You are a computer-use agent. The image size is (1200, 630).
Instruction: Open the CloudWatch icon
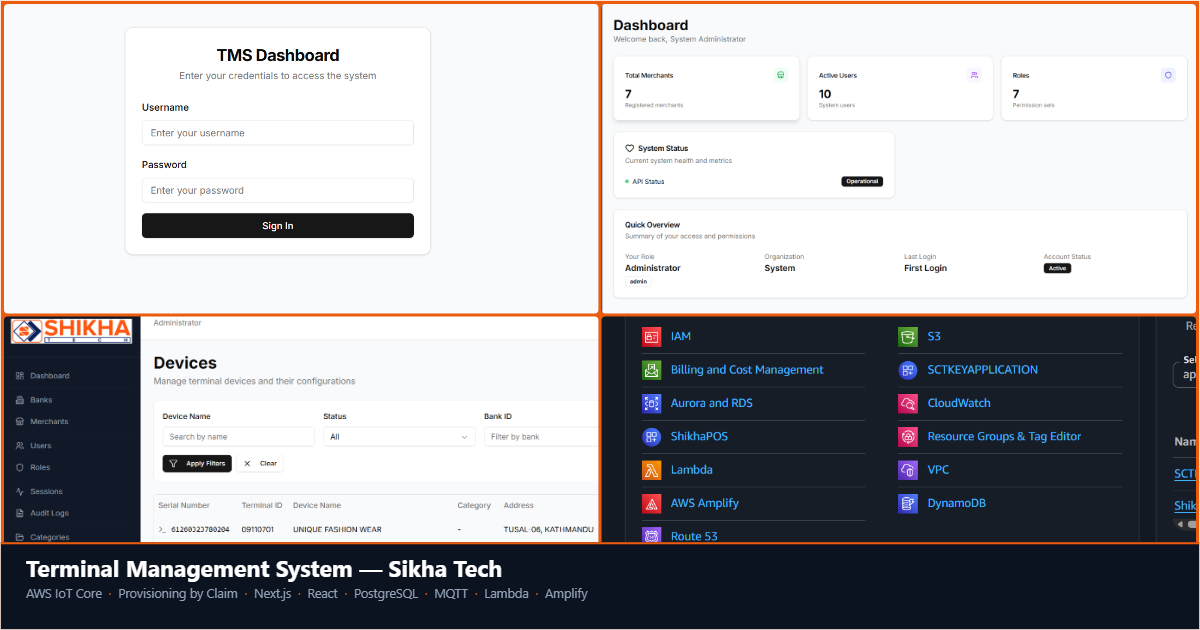908,403
